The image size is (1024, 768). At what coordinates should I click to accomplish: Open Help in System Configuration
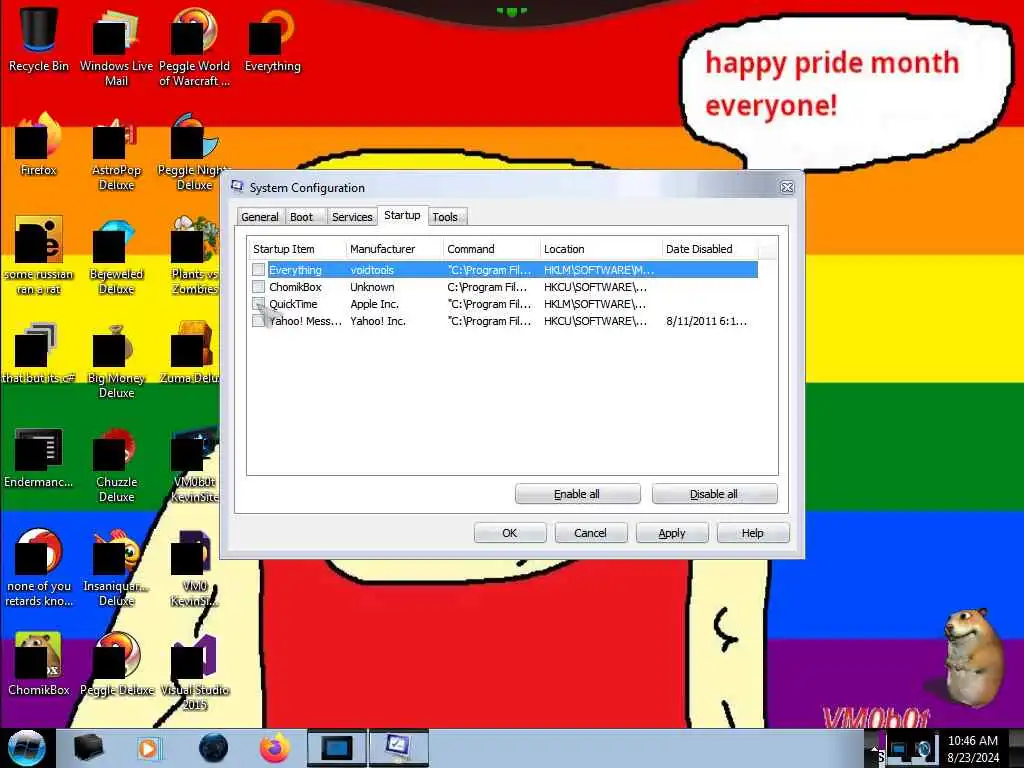click(753, 533)
